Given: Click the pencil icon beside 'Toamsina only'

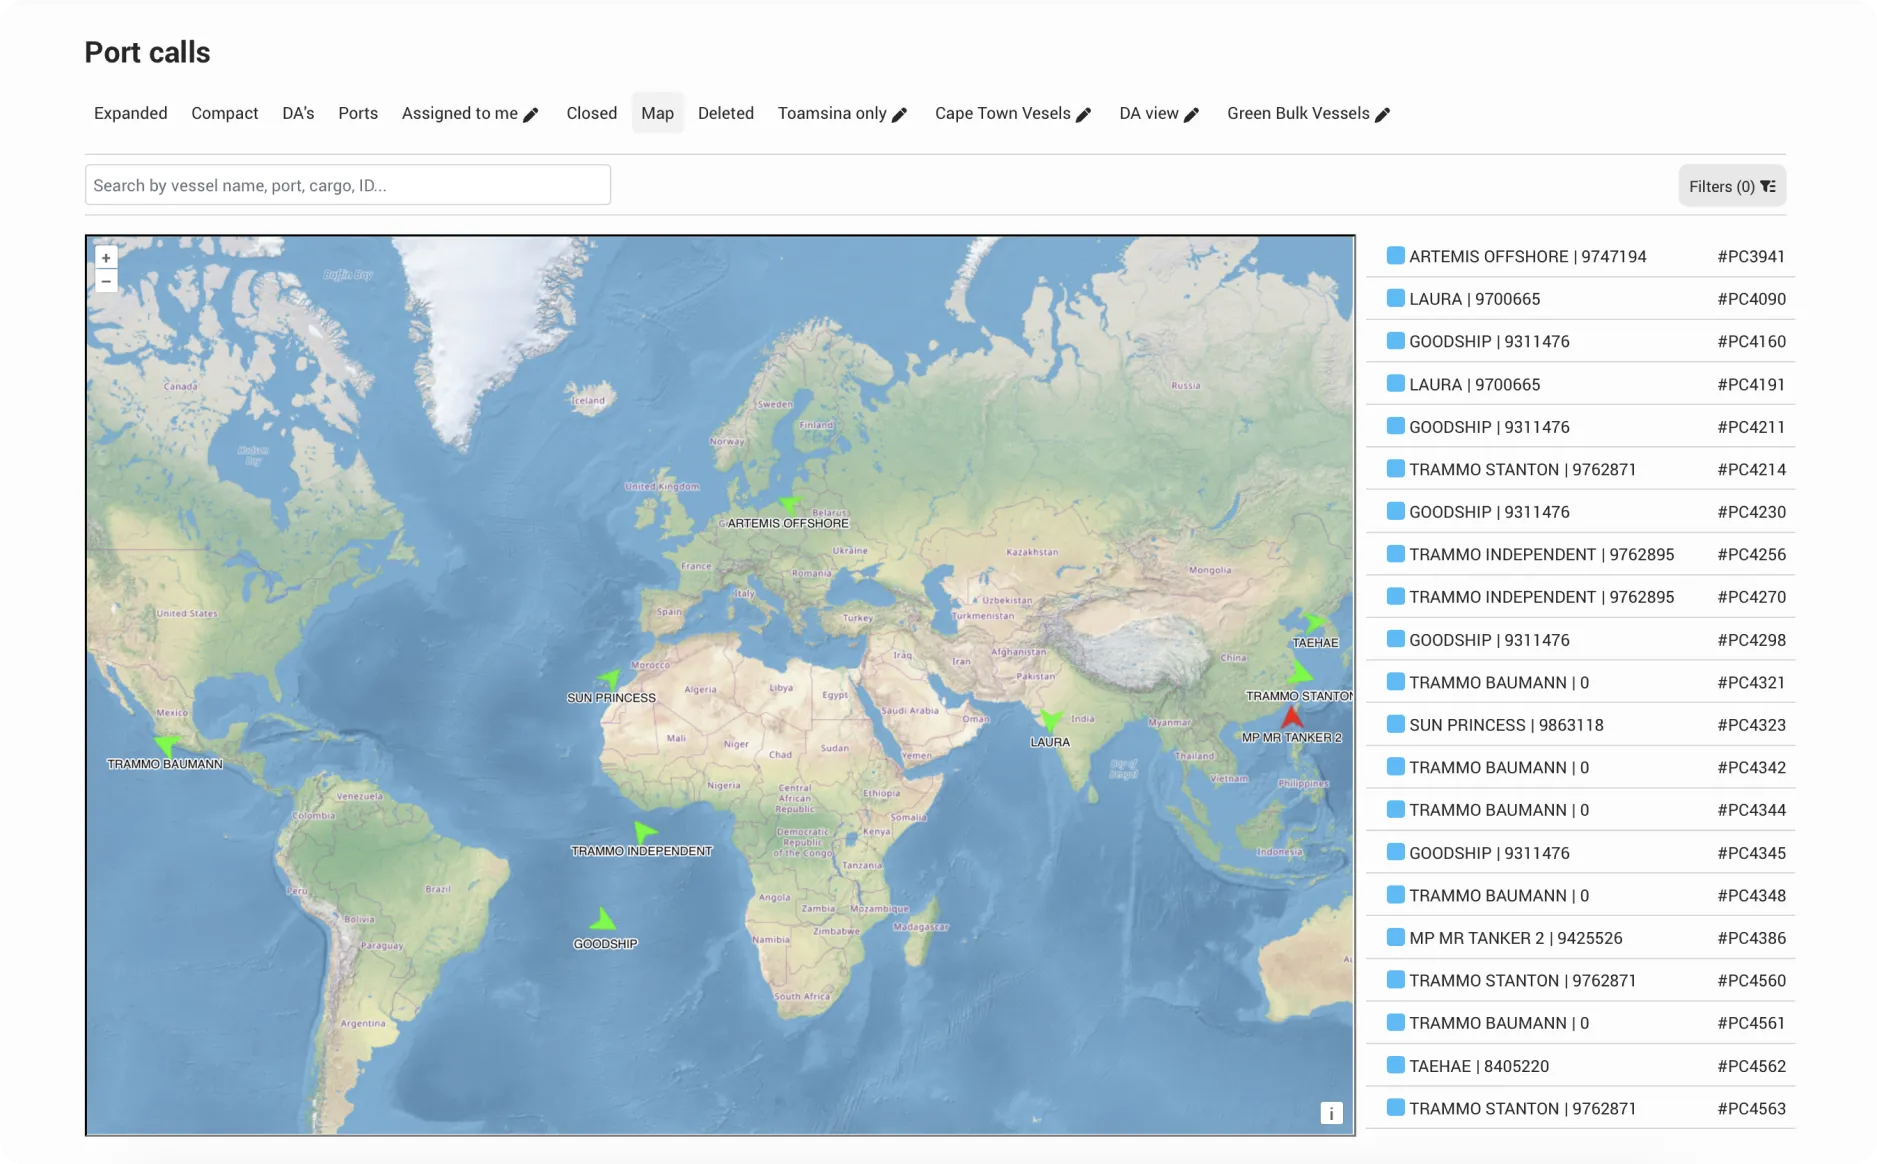Looking at the screenshot, I should (x=900, y=114).
